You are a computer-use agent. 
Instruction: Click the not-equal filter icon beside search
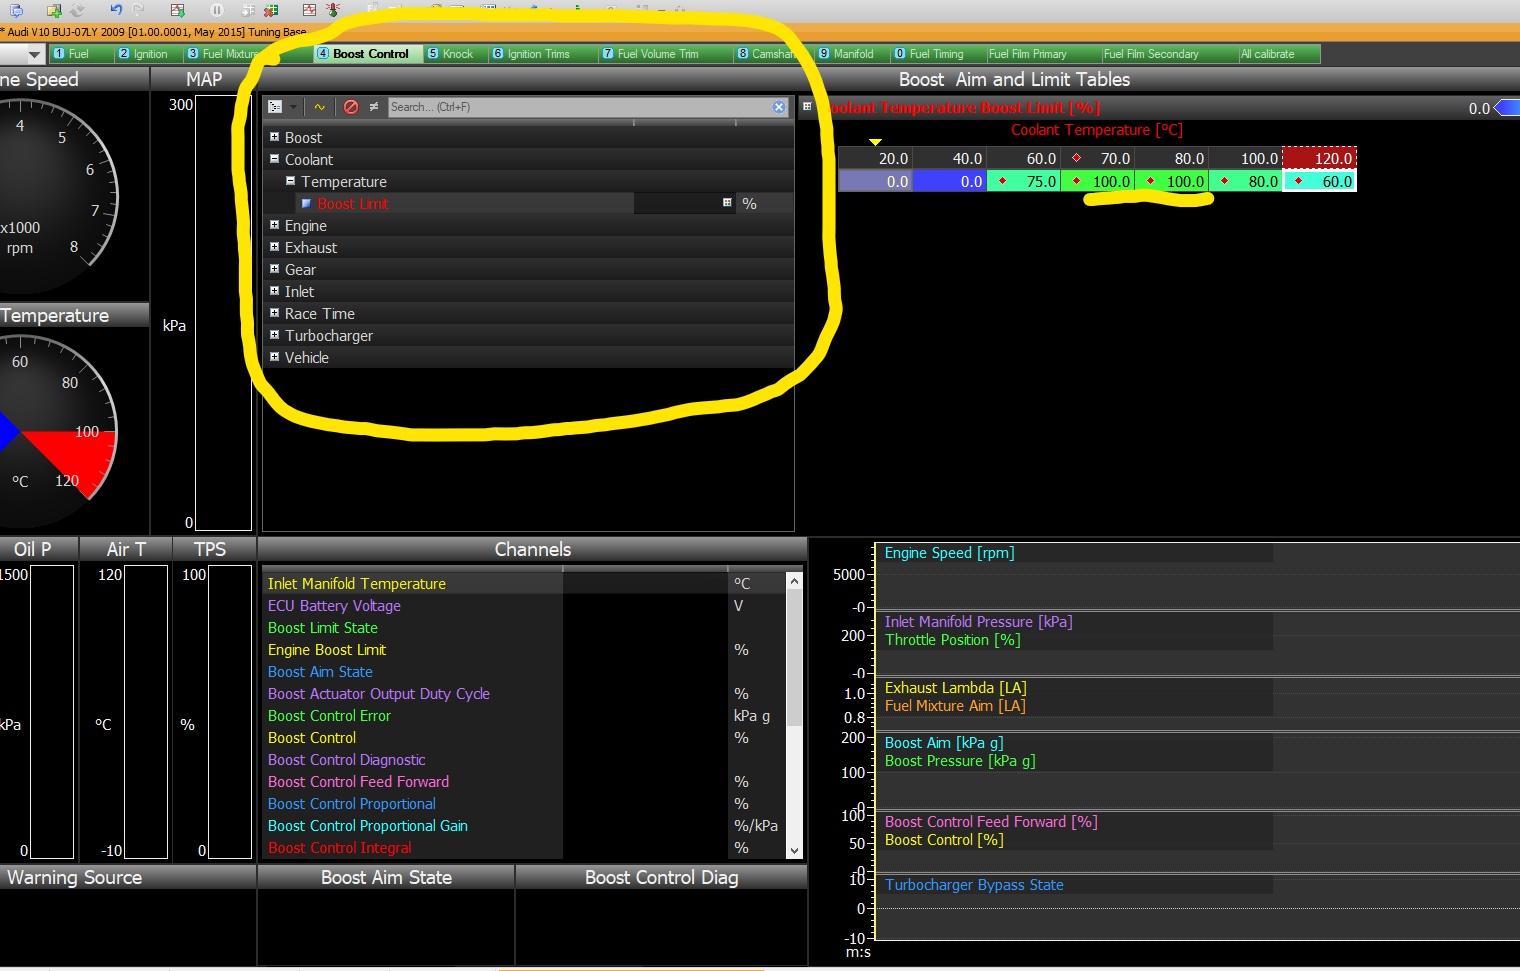(x=373, y=107)
